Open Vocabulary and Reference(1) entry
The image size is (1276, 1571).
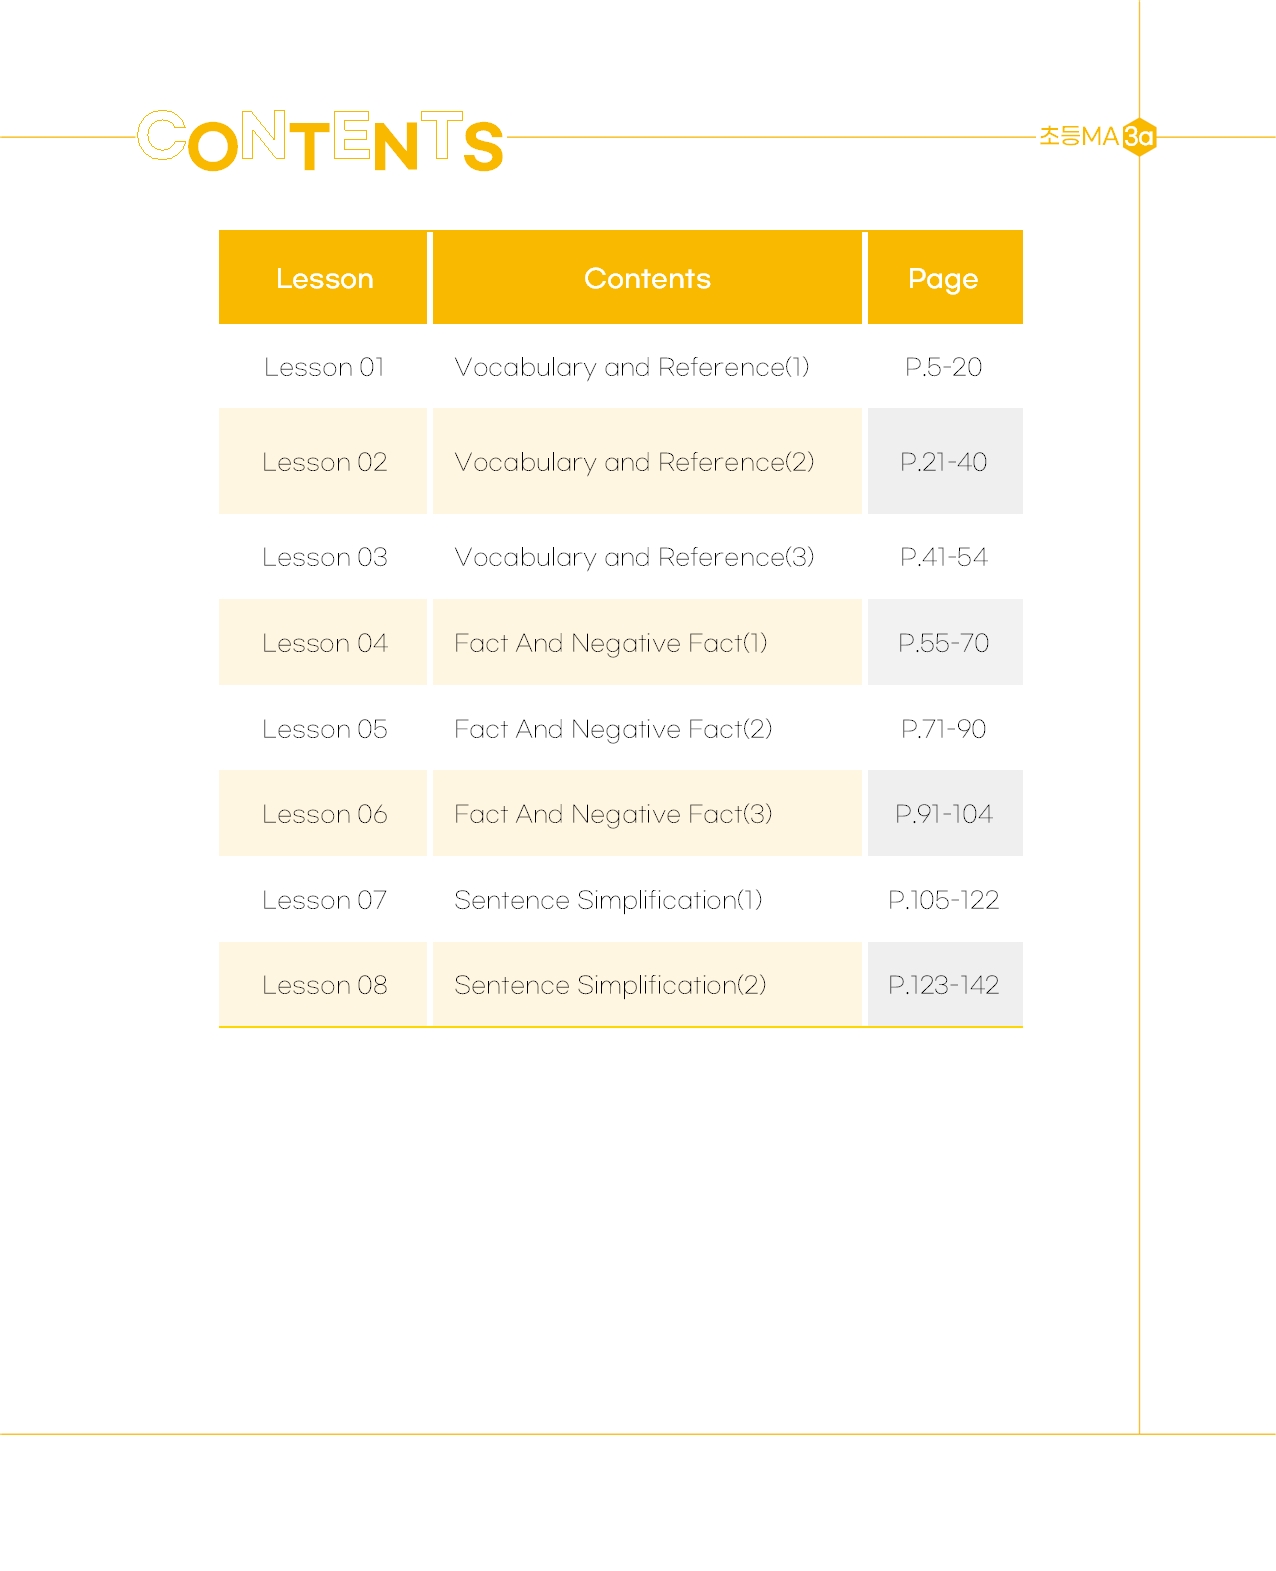[x=632, y=367]
